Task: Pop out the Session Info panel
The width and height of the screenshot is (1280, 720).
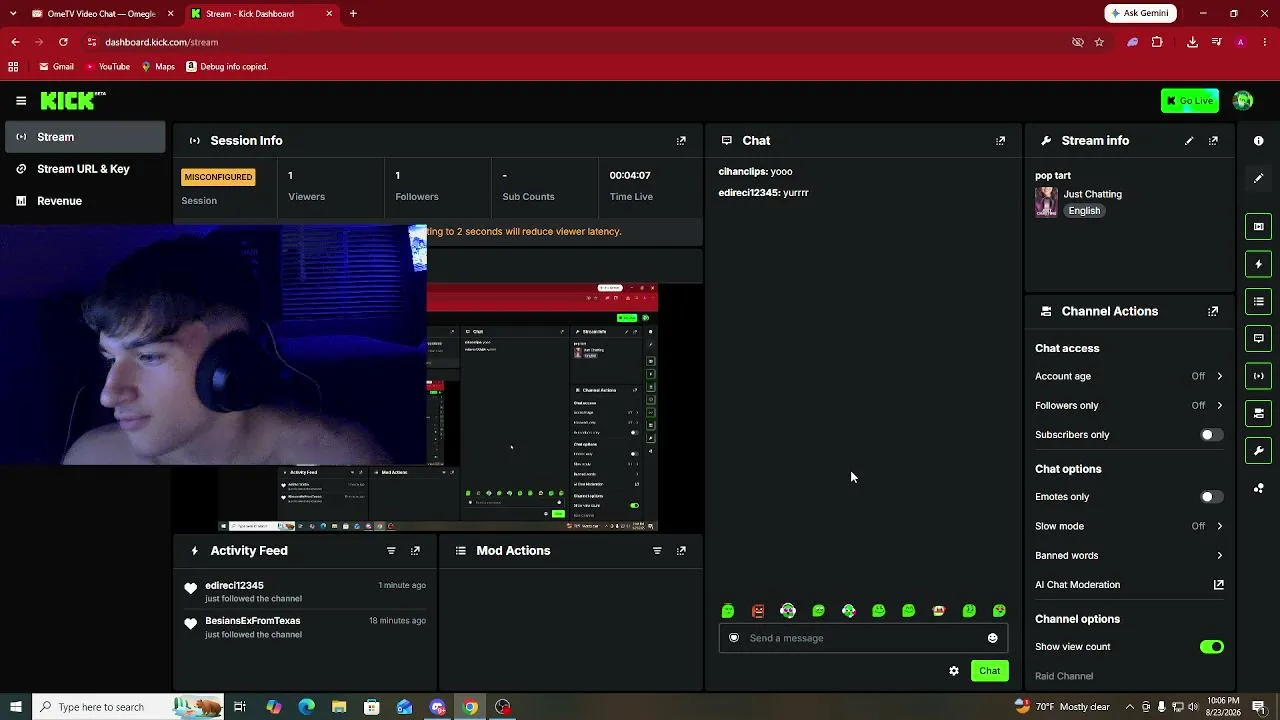Action: coord(681,141)
